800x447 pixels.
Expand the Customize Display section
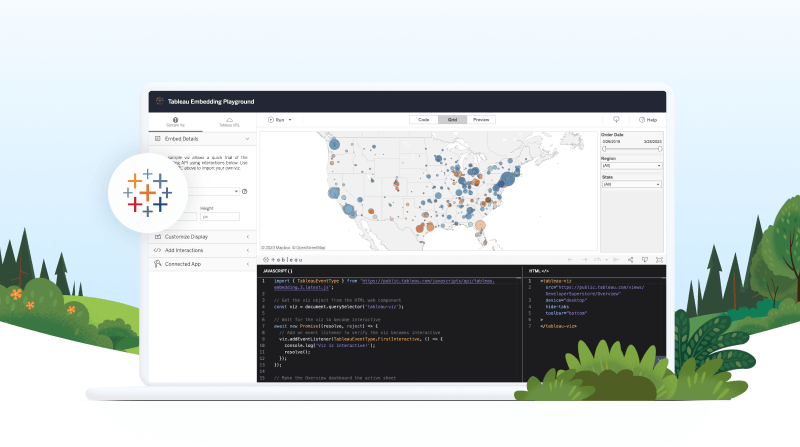pyautogui.click(x=247, y=237)
